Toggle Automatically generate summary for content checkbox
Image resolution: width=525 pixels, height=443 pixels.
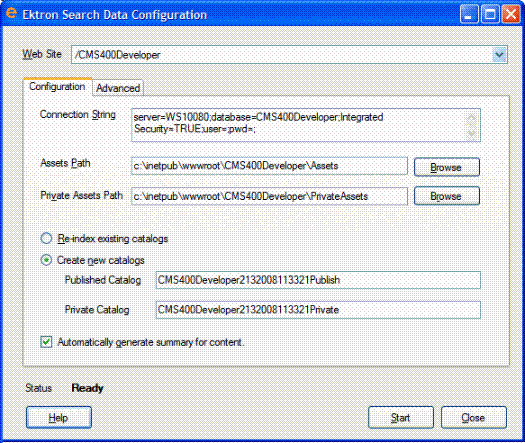pyautogui.click(x=46, y=342)
